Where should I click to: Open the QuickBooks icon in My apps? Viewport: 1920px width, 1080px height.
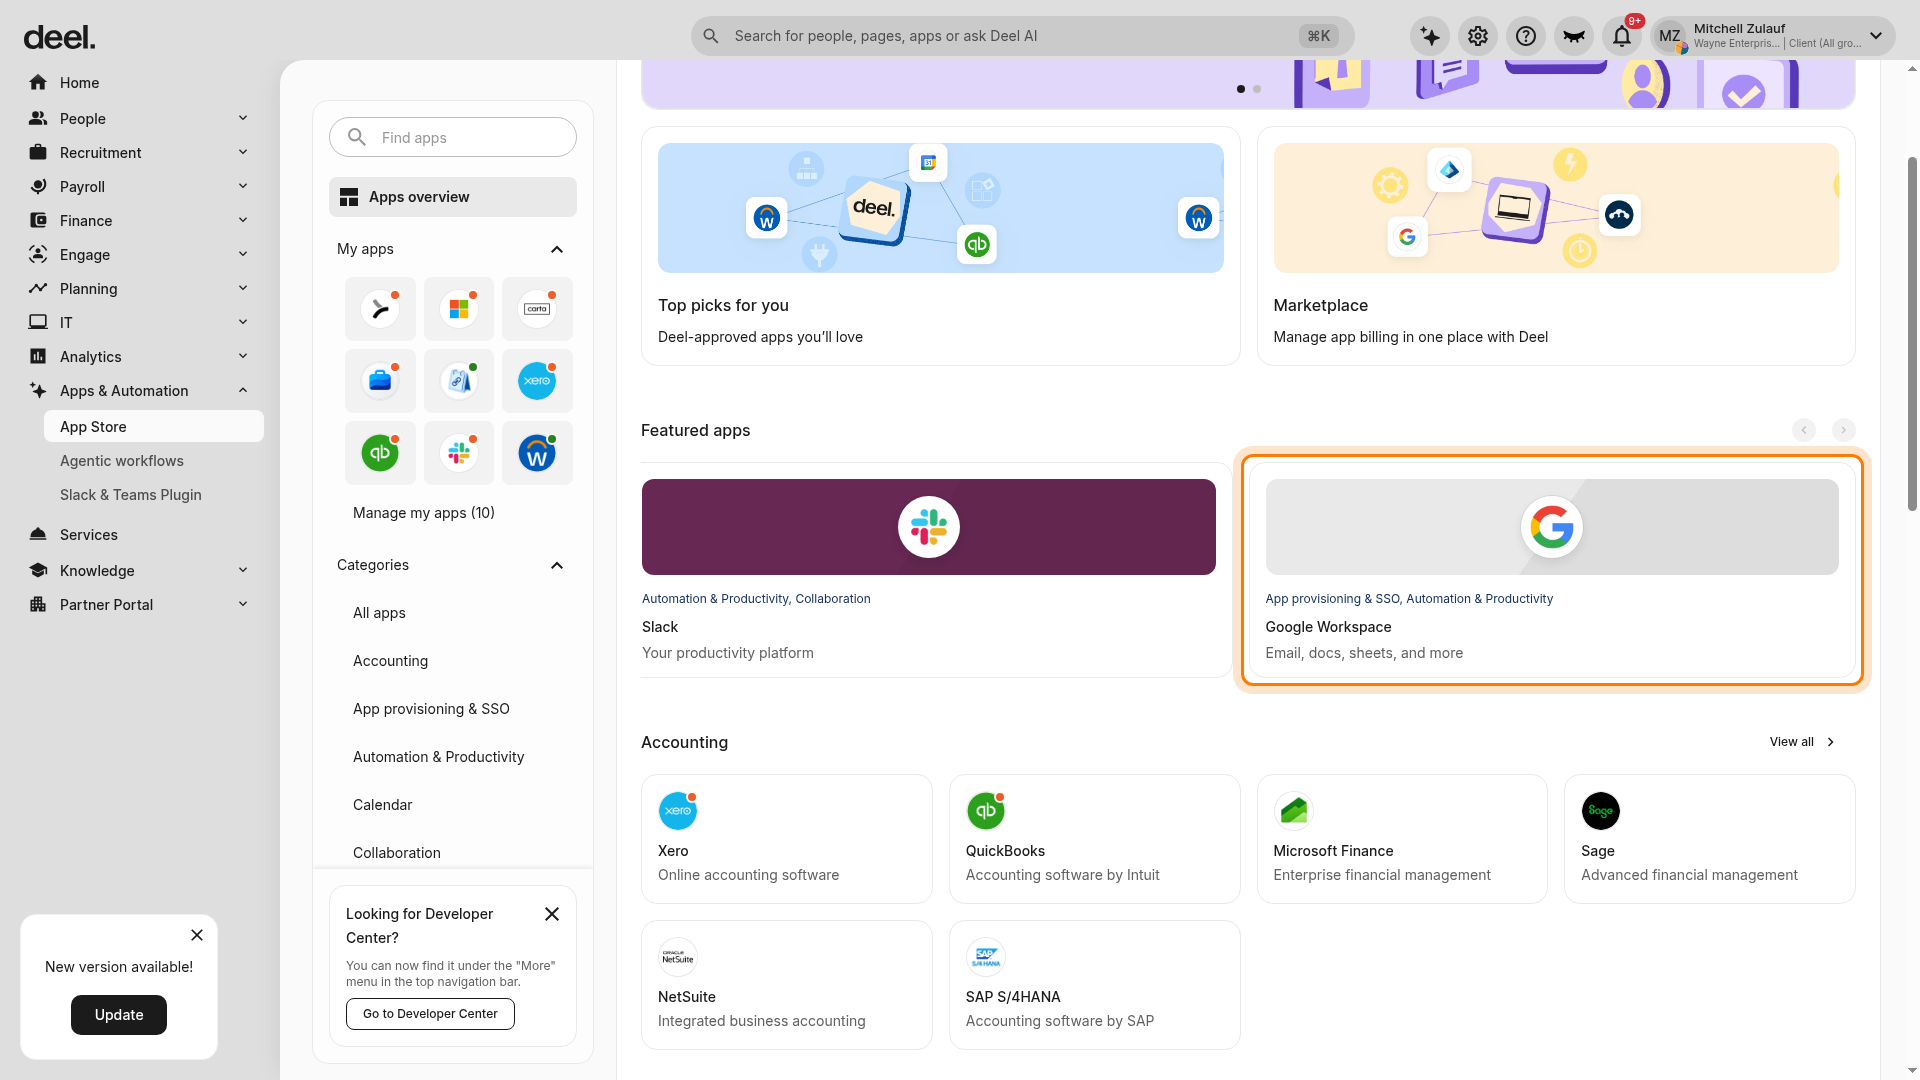pos(380,453)
